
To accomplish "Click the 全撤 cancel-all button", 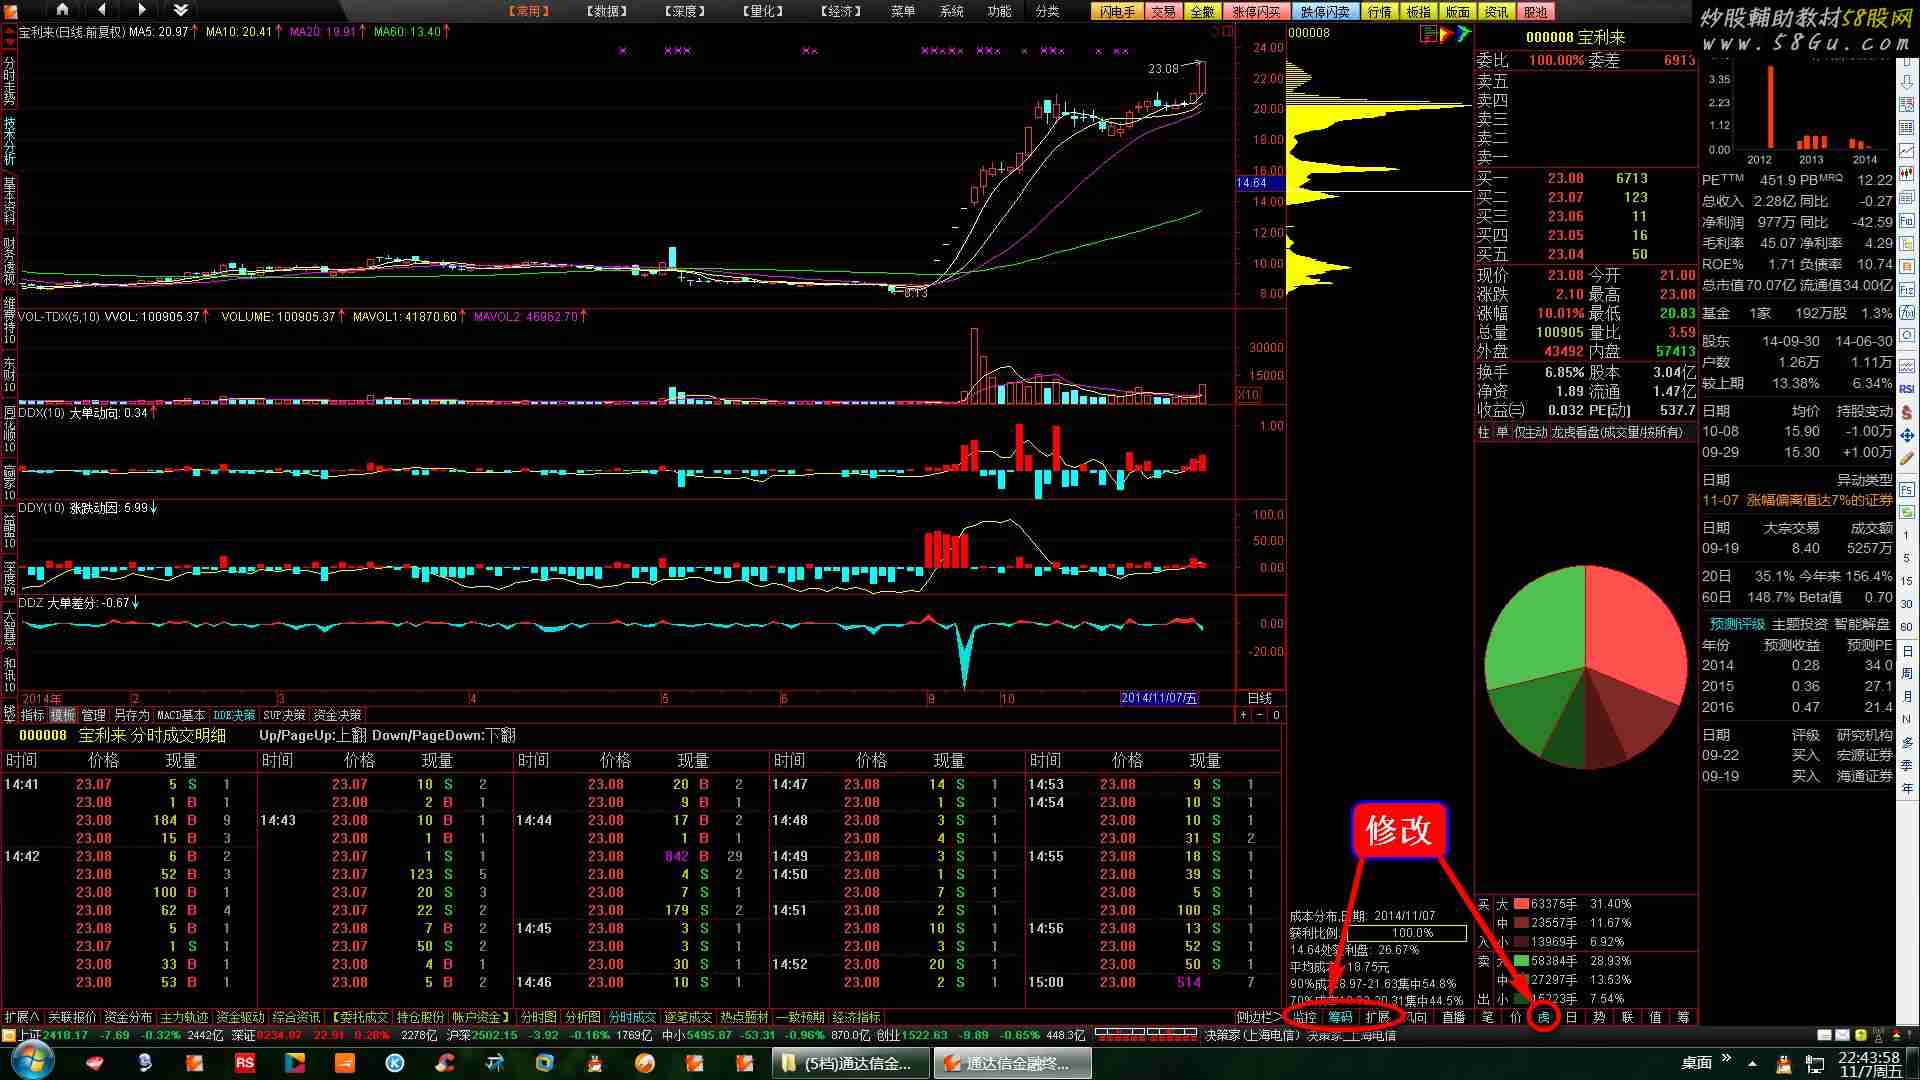I will point(1202,12).
